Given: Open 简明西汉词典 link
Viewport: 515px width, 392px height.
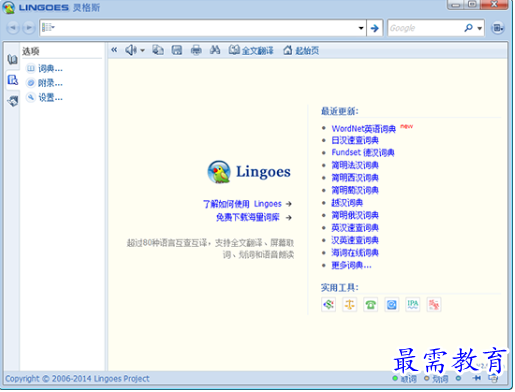Looking at the screenshot, I should 355,178.
